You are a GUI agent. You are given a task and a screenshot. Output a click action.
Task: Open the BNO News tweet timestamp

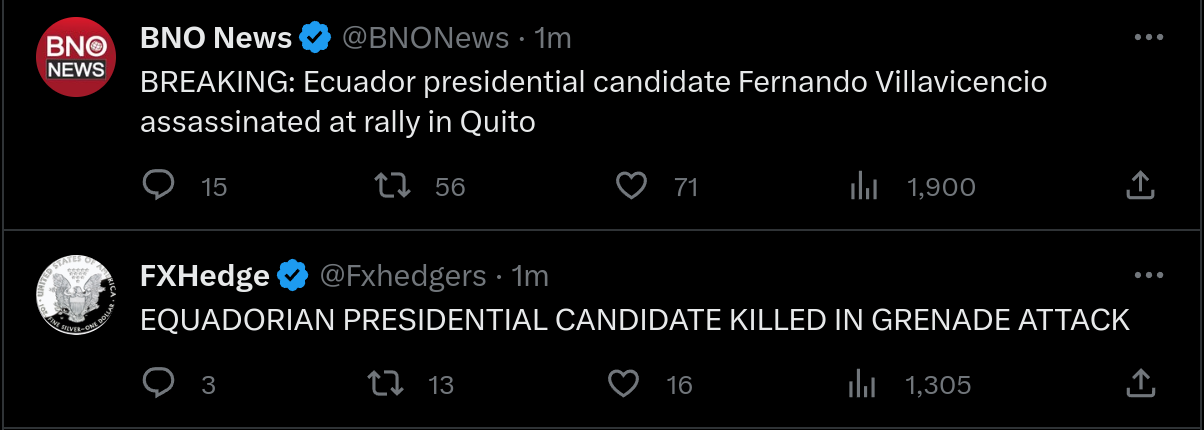(x=553, y=38)
